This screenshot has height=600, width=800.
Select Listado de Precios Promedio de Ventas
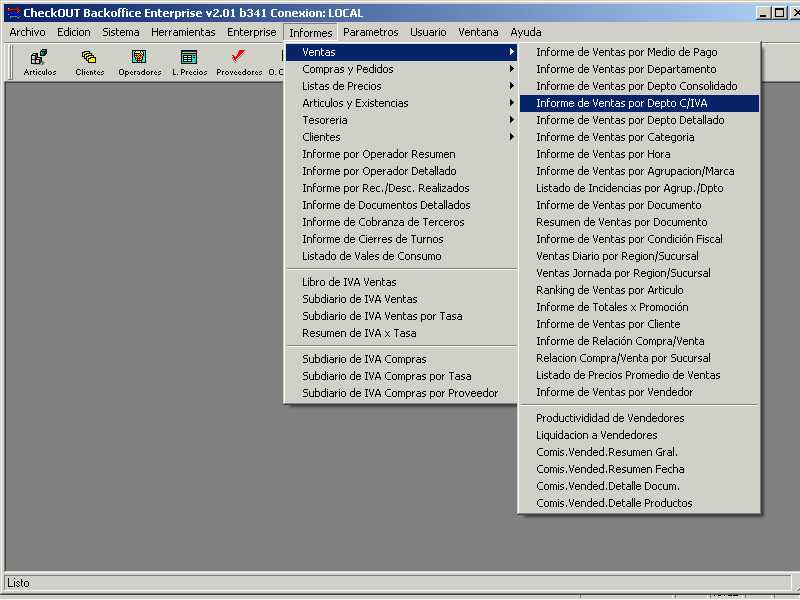639,375
